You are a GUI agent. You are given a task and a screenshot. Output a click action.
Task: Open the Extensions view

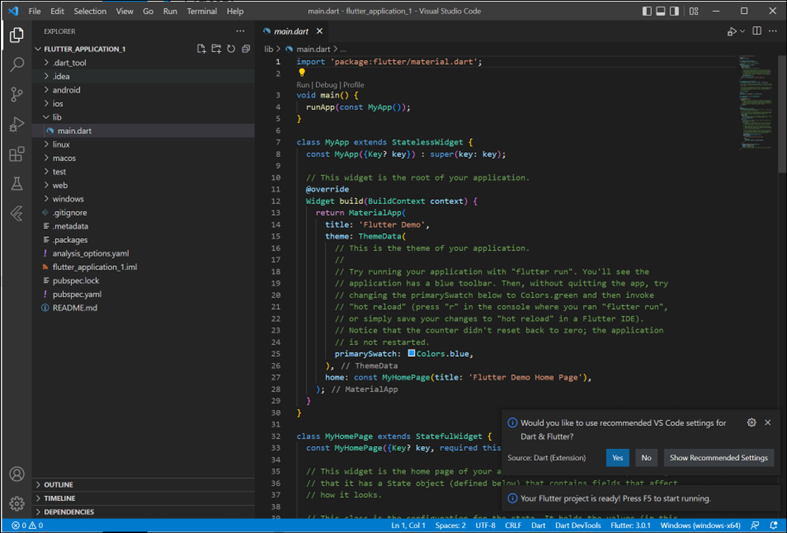(16, 155)
